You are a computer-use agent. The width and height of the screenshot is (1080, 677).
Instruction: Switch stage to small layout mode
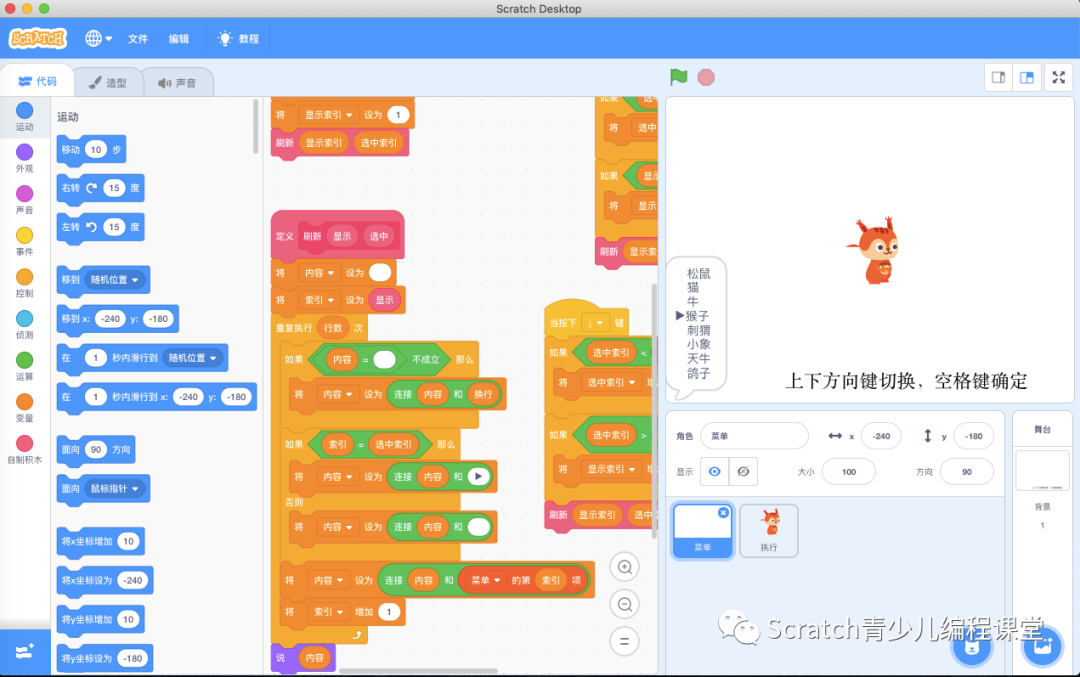pos(998,77)
